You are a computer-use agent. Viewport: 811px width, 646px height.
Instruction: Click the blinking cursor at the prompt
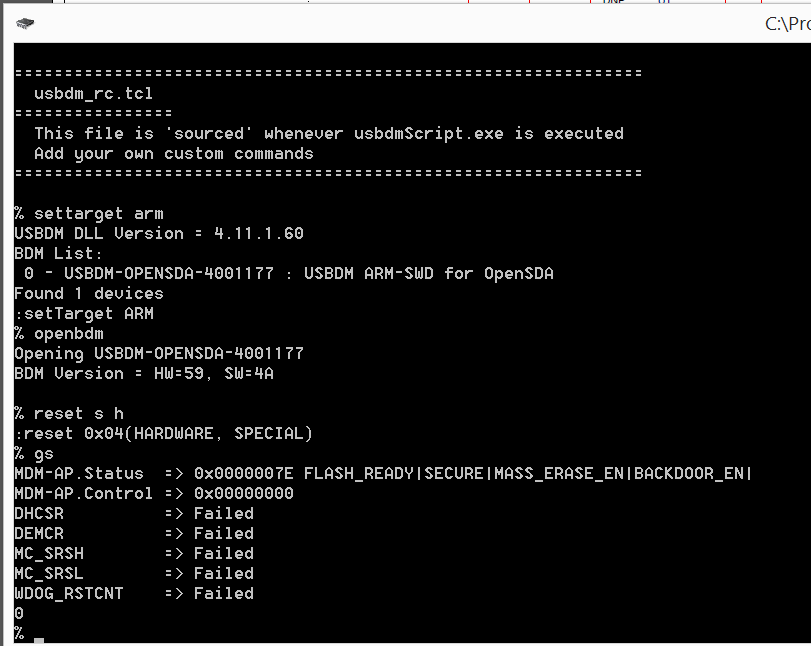38,639
